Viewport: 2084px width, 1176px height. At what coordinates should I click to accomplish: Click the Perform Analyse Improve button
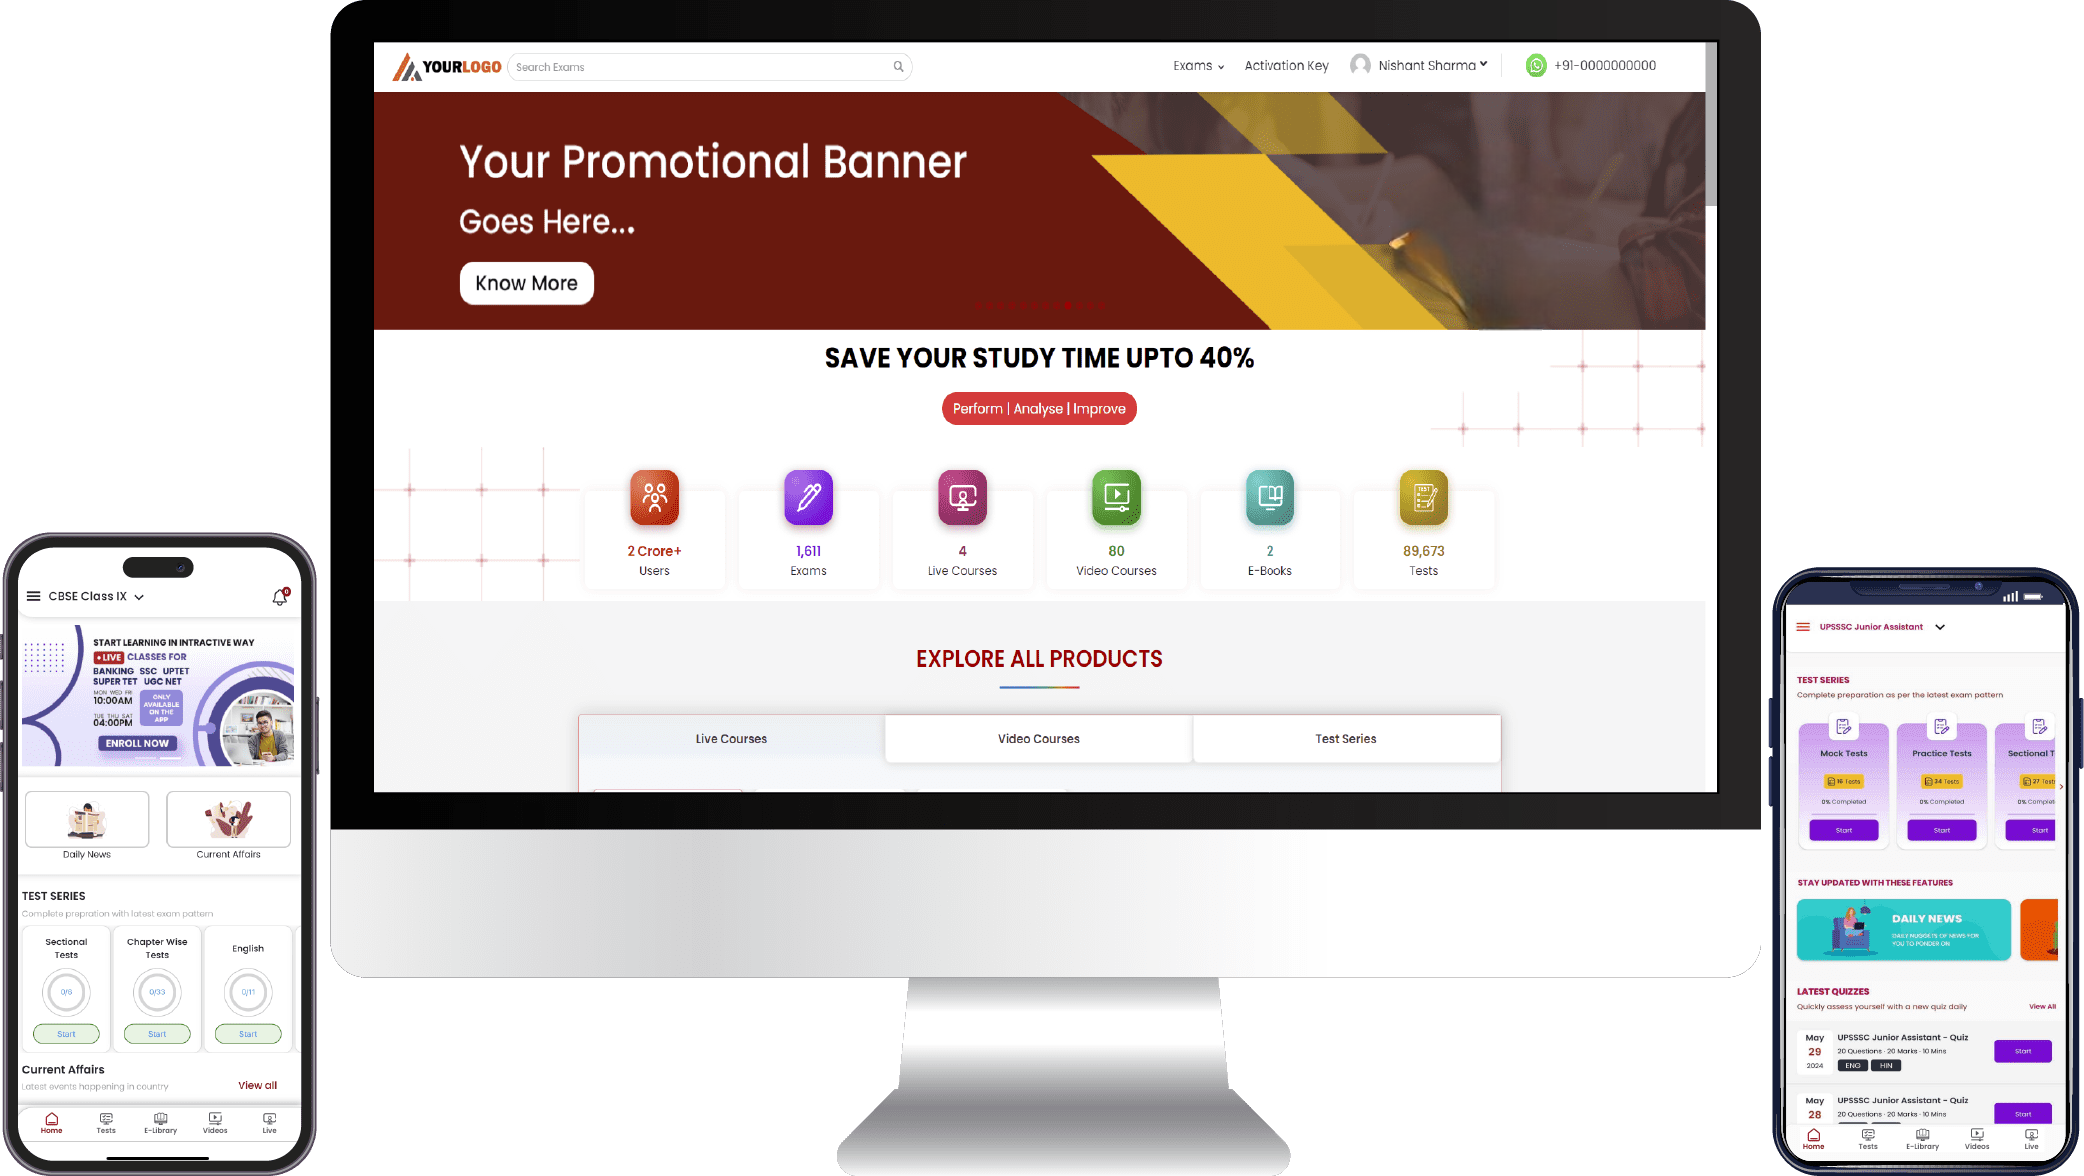click(1039, 409)
